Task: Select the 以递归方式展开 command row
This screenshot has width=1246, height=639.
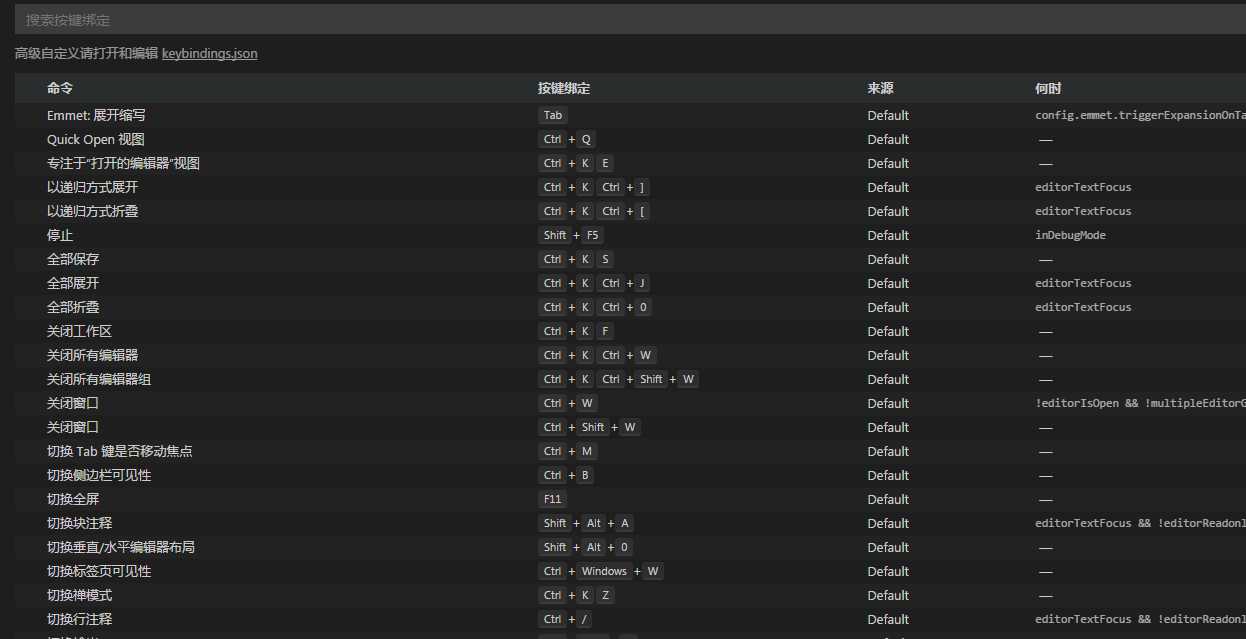Action: [92, 187]
